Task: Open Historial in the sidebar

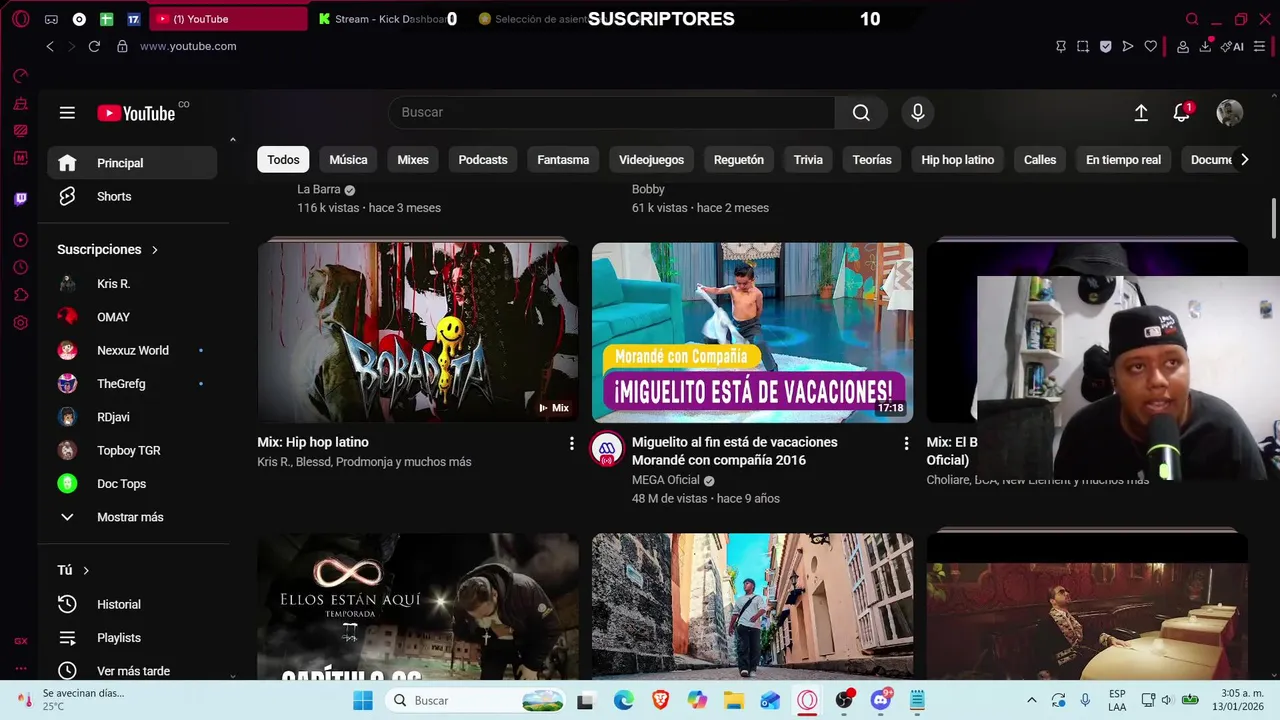Action: tap(132, 604)
